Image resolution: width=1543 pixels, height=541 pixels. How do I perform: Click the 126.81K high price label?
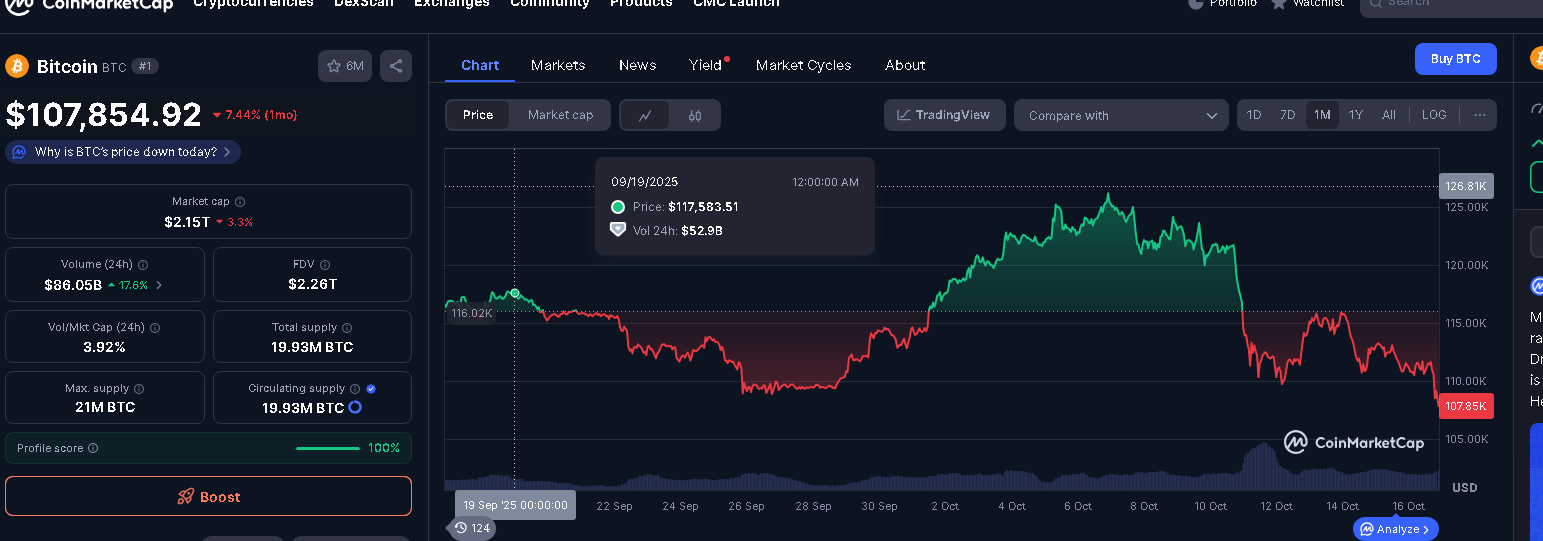pos(1466,186)
